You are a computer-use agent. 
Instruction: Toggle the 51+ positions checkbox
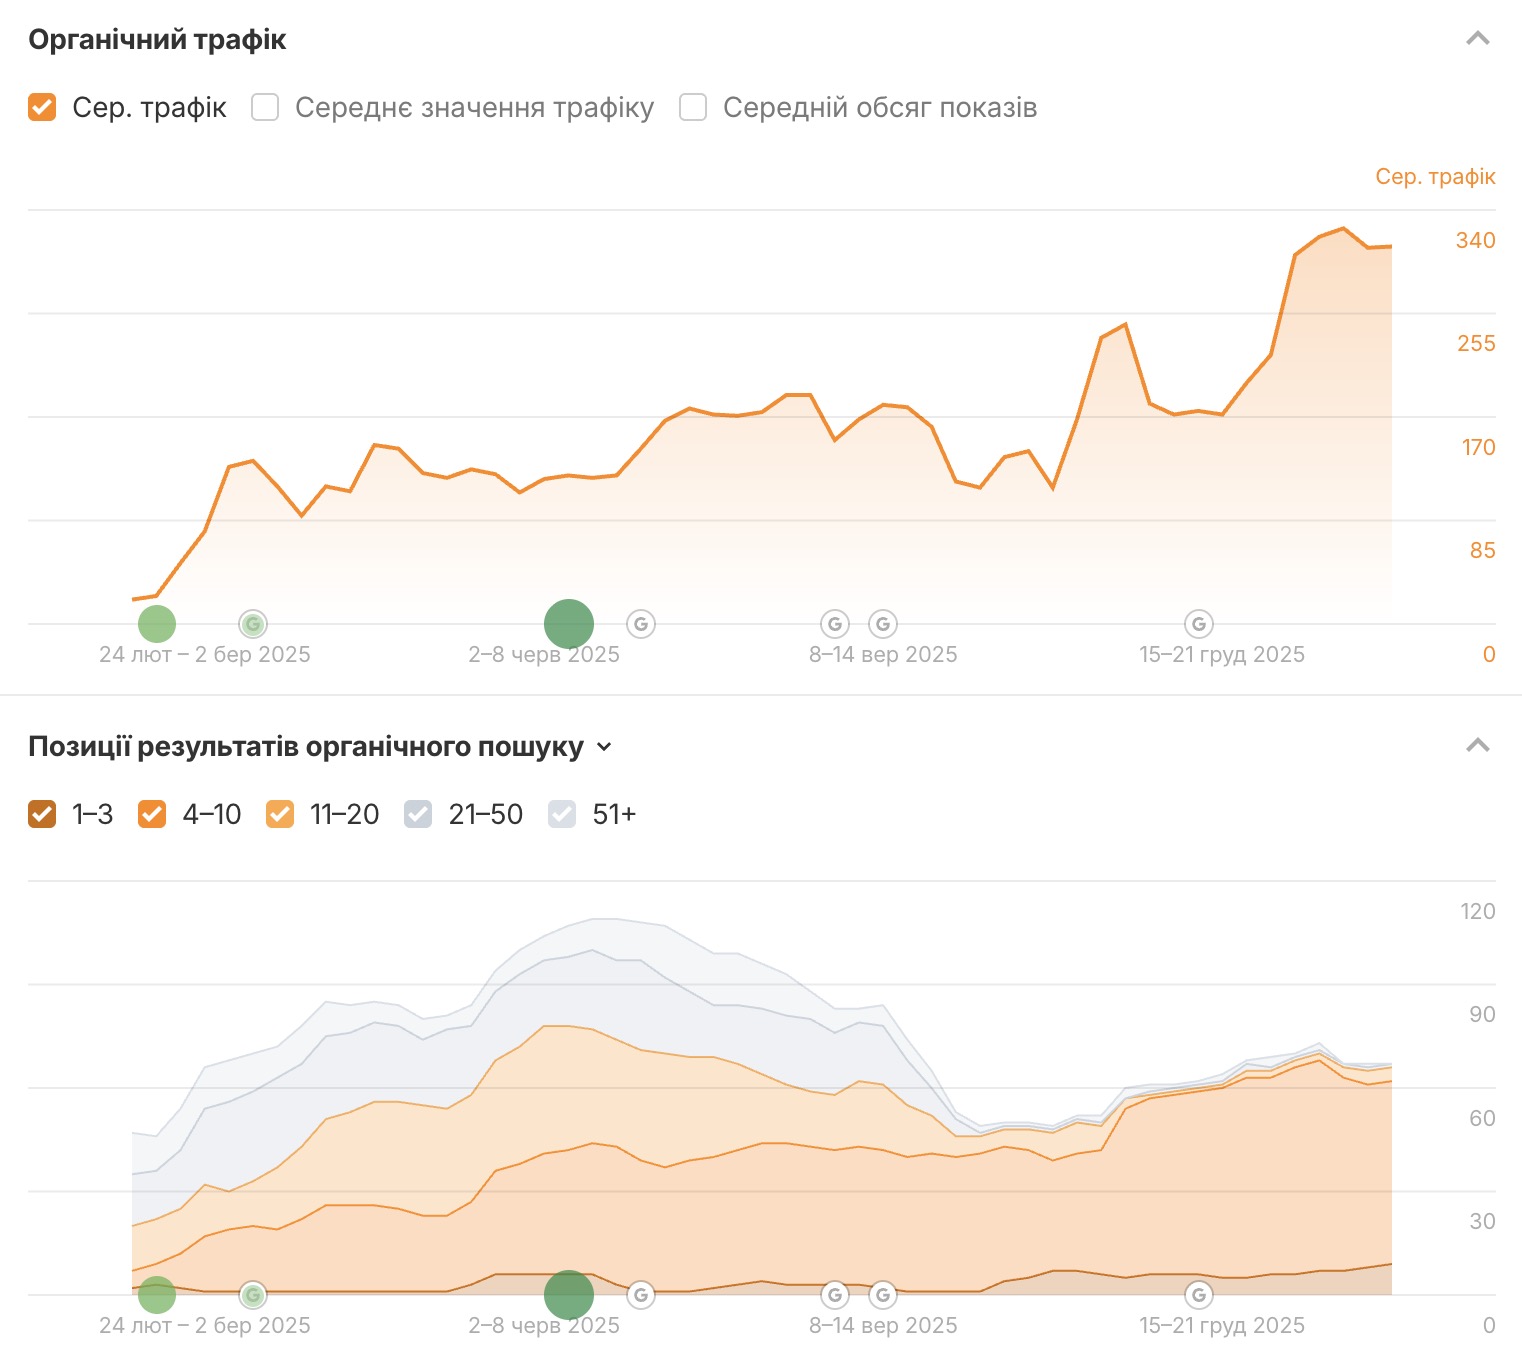[562, 814]
